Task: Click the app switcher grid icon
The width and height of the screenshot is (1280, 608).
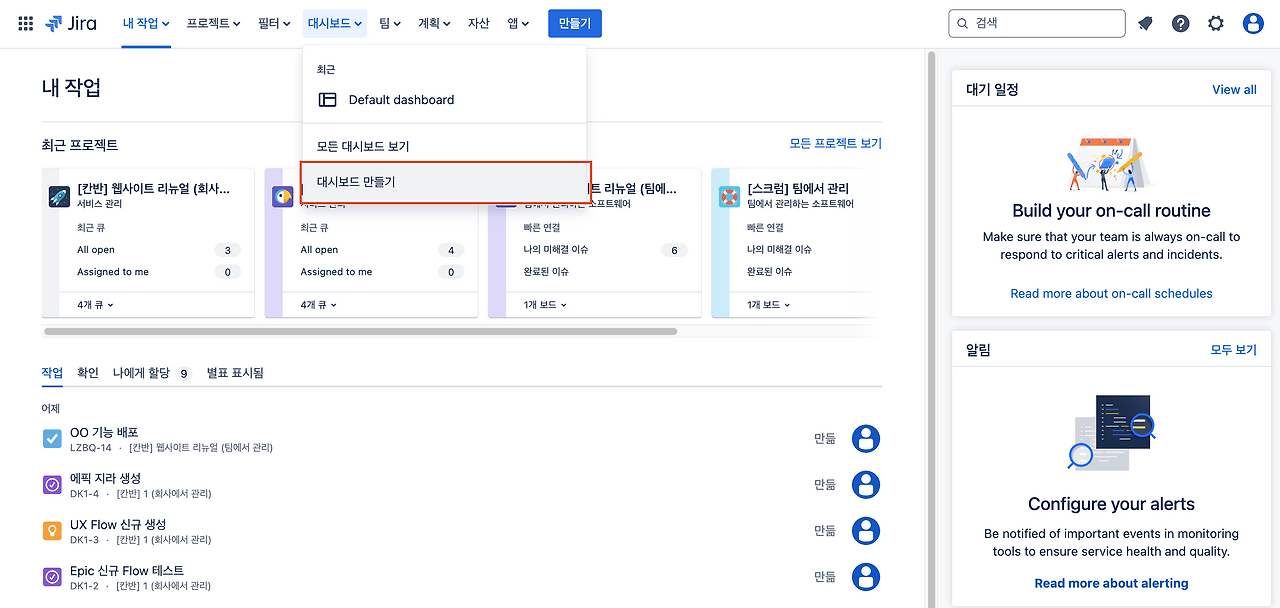Action: (24, 23)
